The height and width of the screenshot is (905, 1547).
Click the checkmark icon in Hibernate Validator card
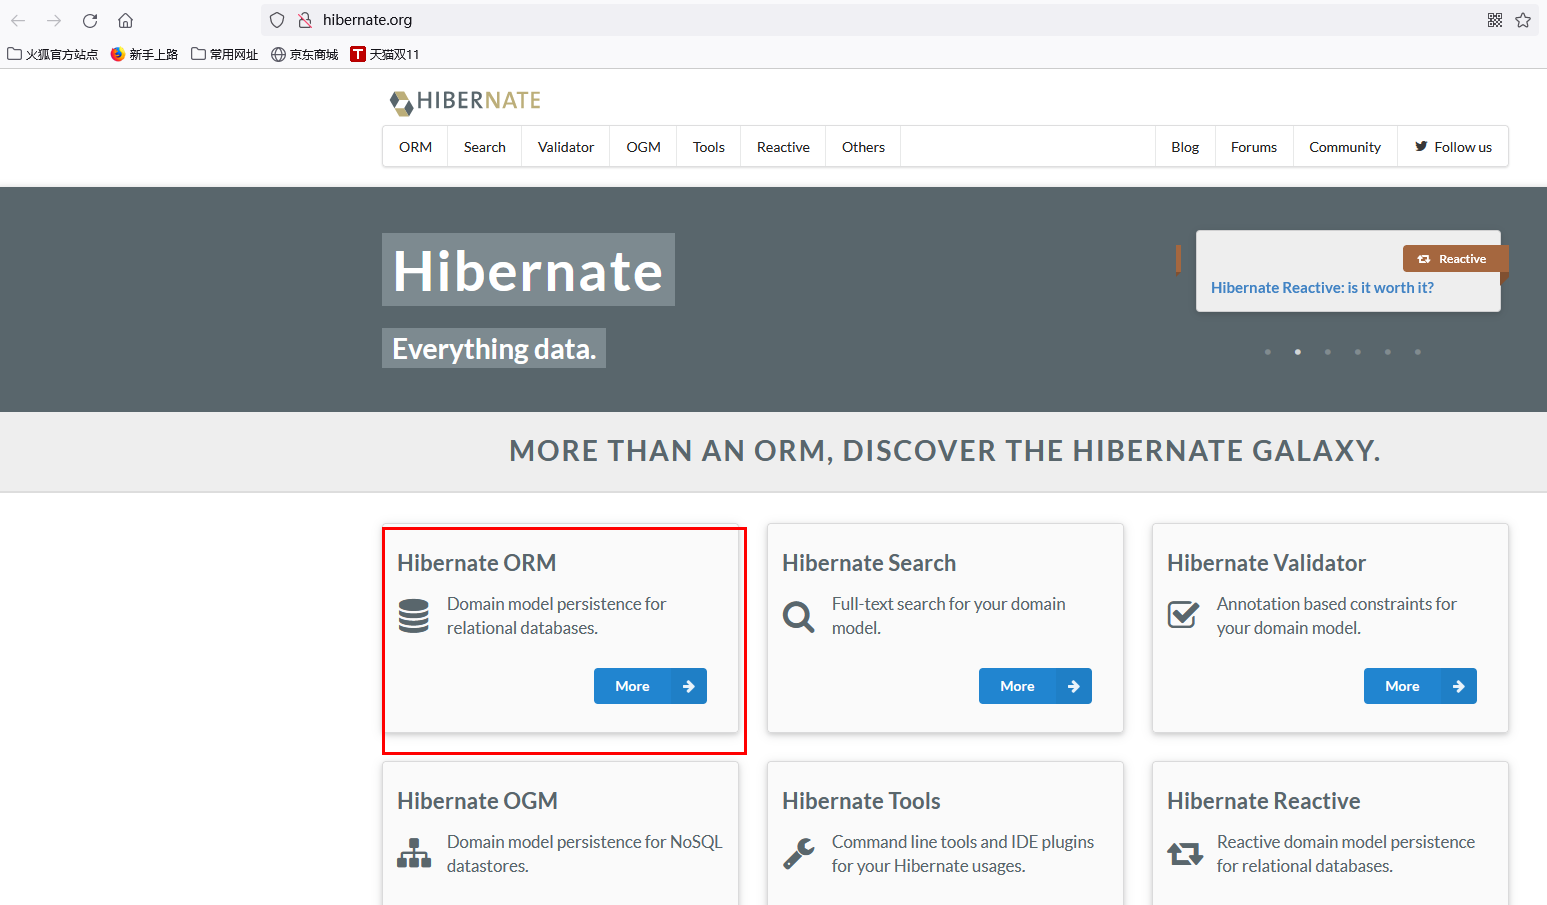[x=1183, y=614]
